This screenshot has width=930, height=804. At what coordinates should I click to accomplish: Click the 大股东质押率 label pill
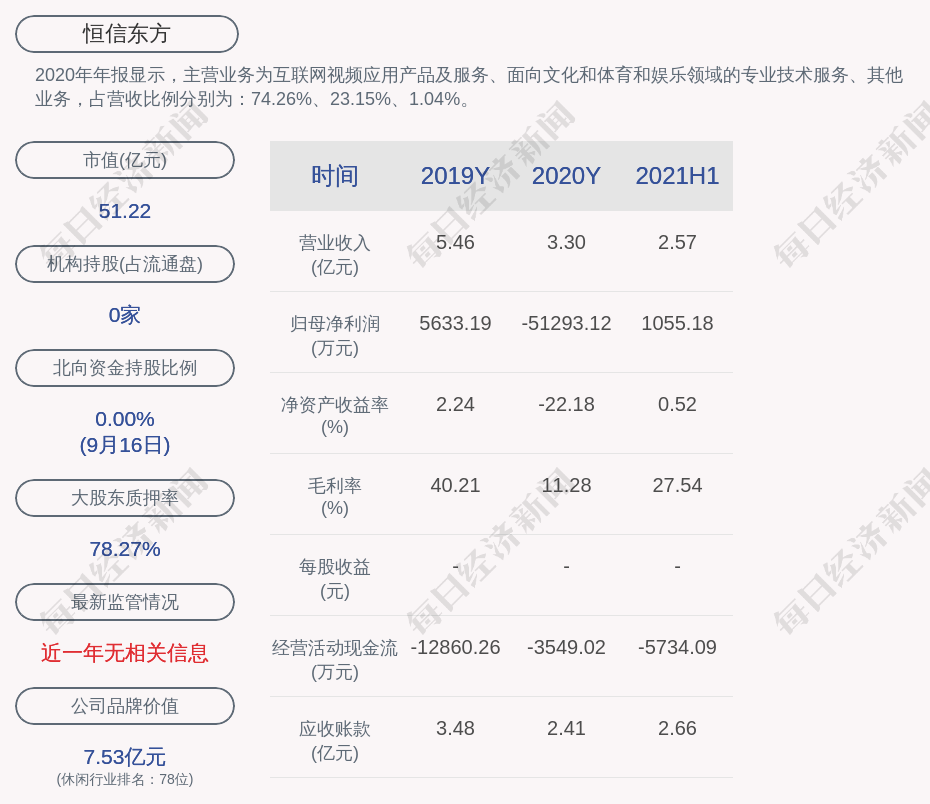pos(125,498)
